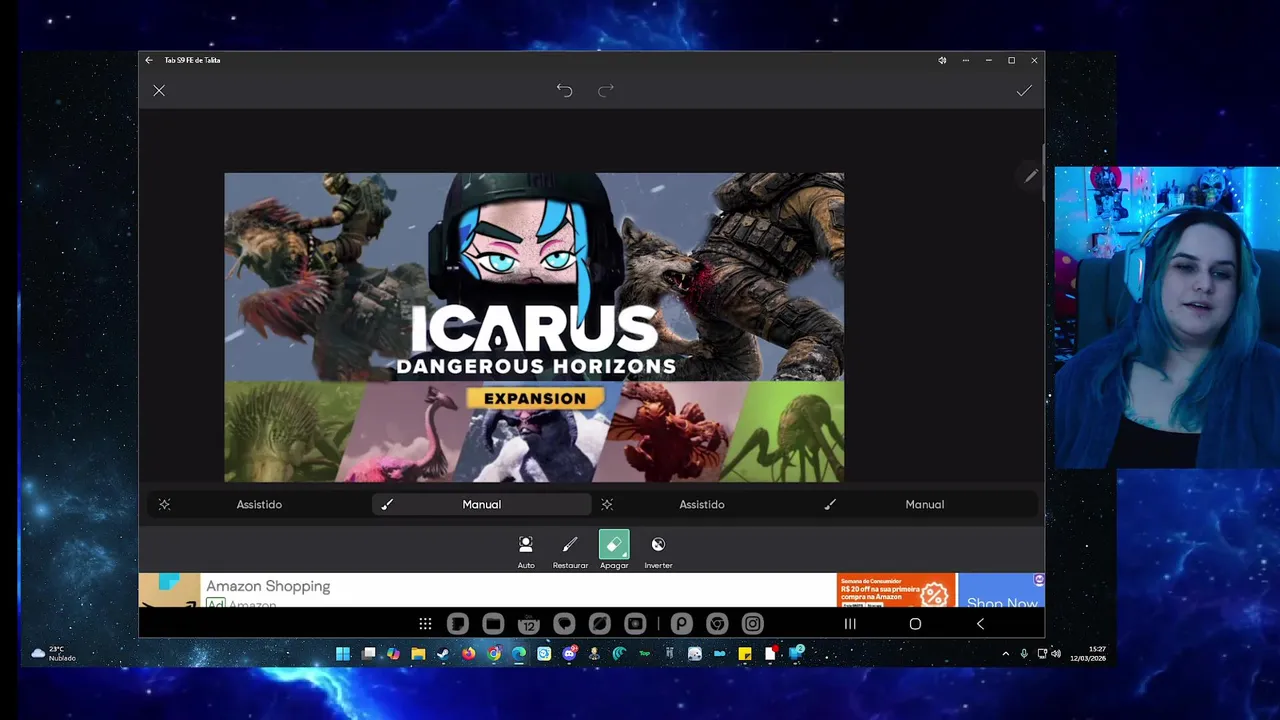Screen dimensions: 1280x720
Task: Tap the orange Amazon discount banner image
Action: click(x=897, y=591)
